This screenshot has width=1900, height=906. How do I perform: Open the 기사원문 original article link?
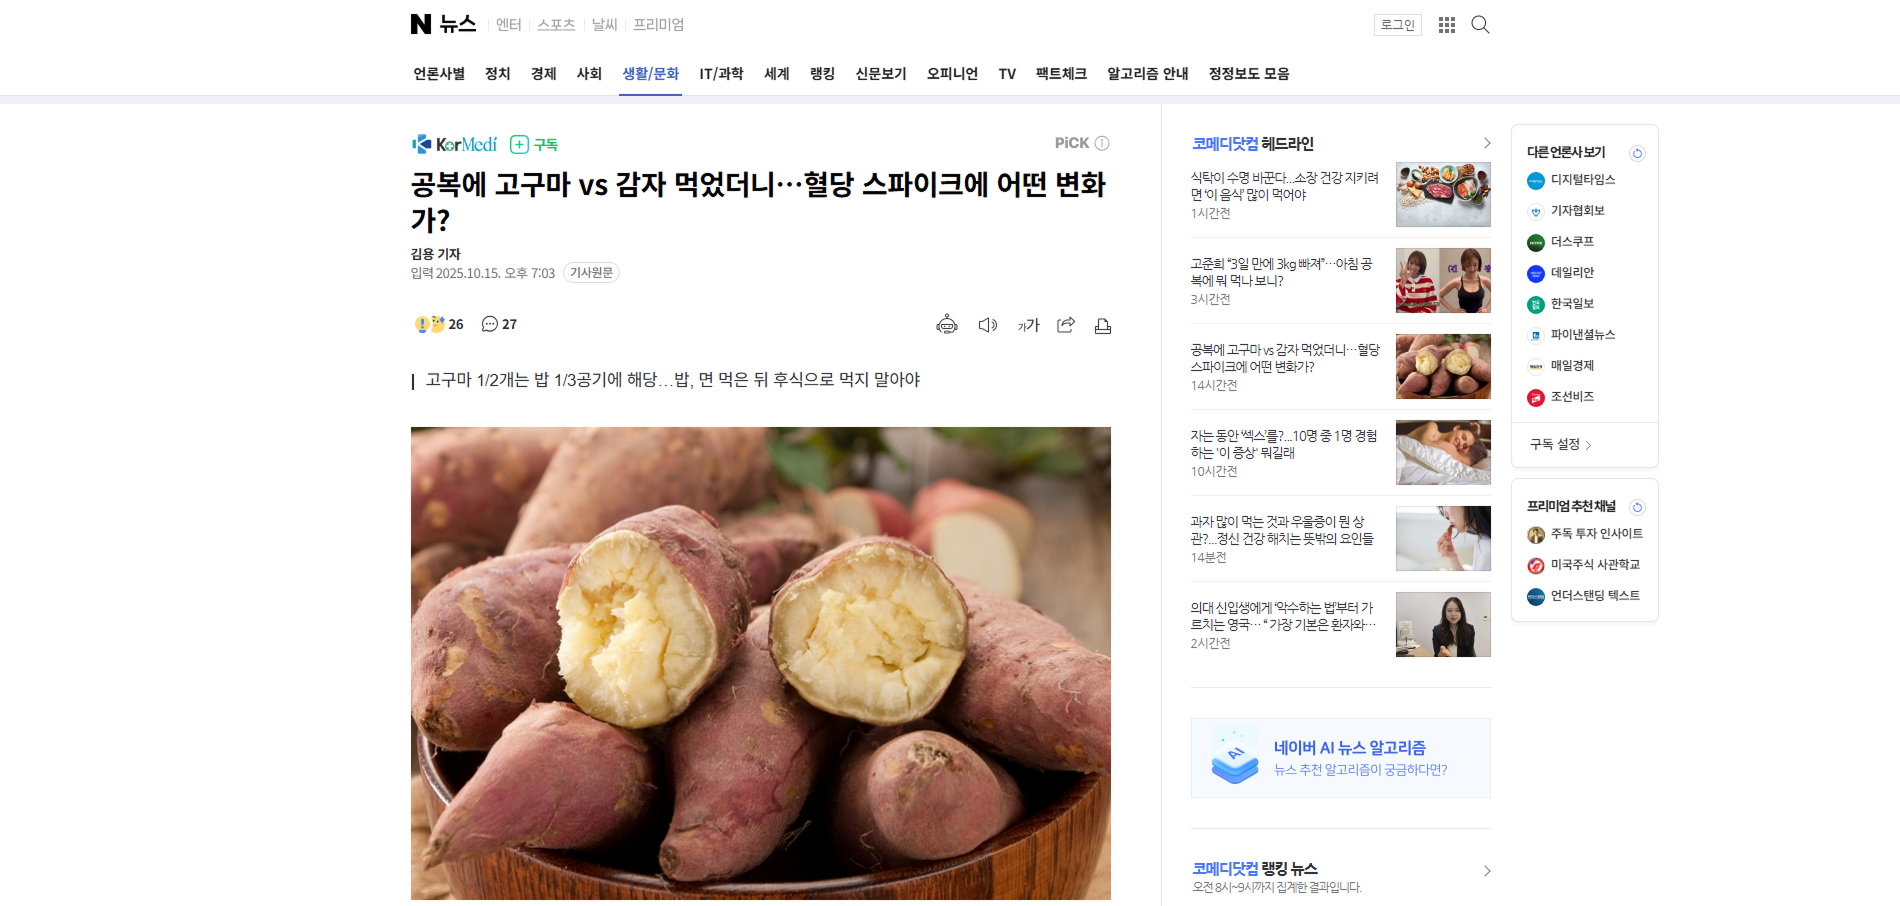(591, 273)
